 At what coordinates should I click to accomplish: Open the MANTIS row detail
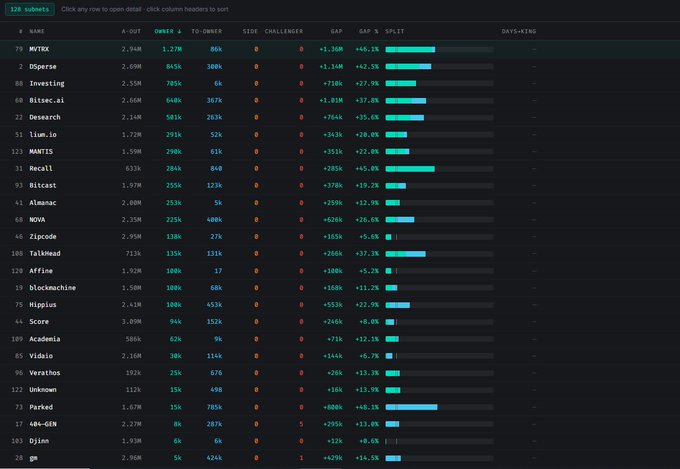pyautogui.click(x=340, y=151)
